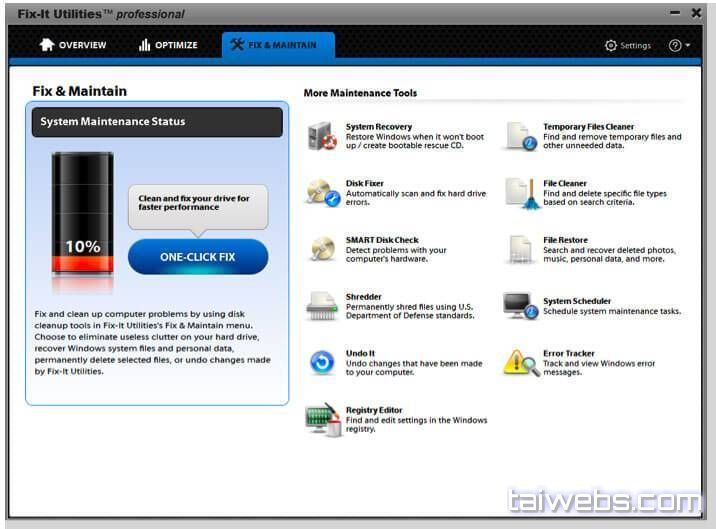The width and height of the screenshot is (716, 529).
Task: Click the Shredder tool icon
Action: click(322, 305)
